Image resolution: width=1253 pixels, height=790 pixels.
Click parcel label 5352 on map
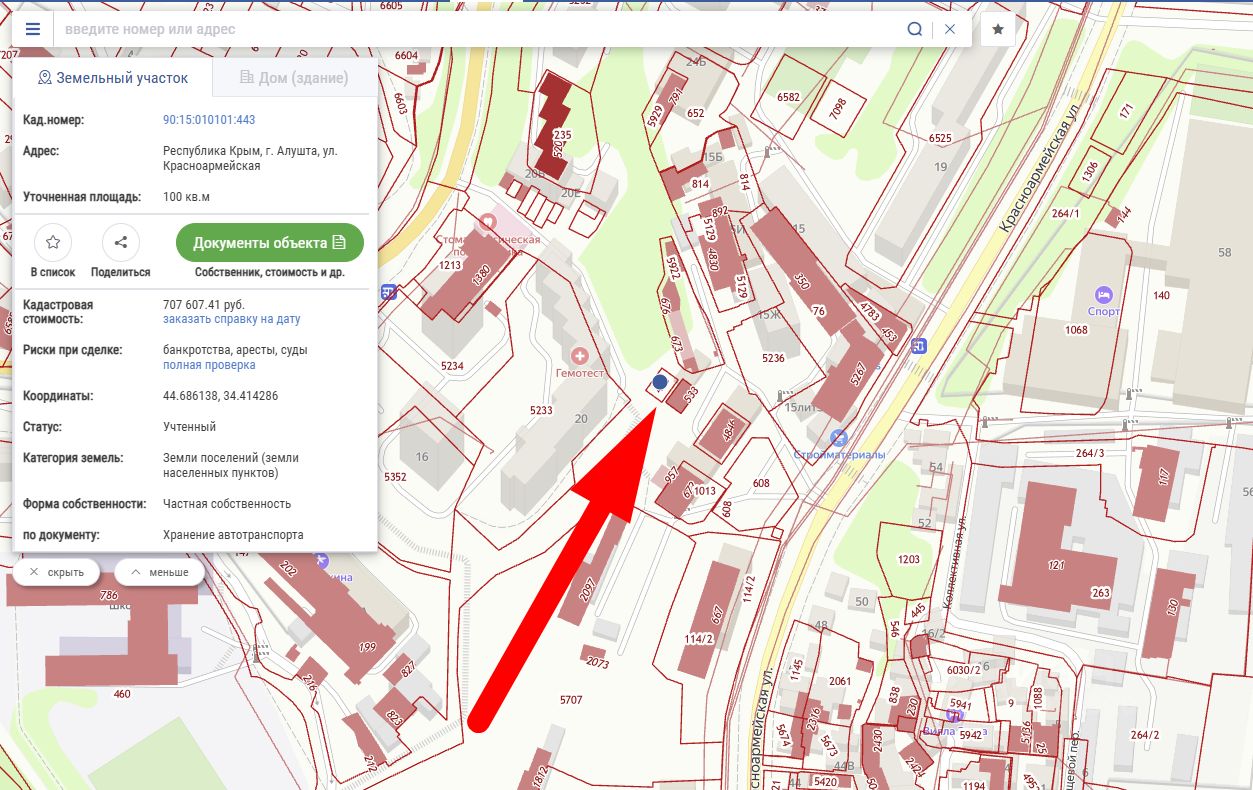(x=395, y=477)
